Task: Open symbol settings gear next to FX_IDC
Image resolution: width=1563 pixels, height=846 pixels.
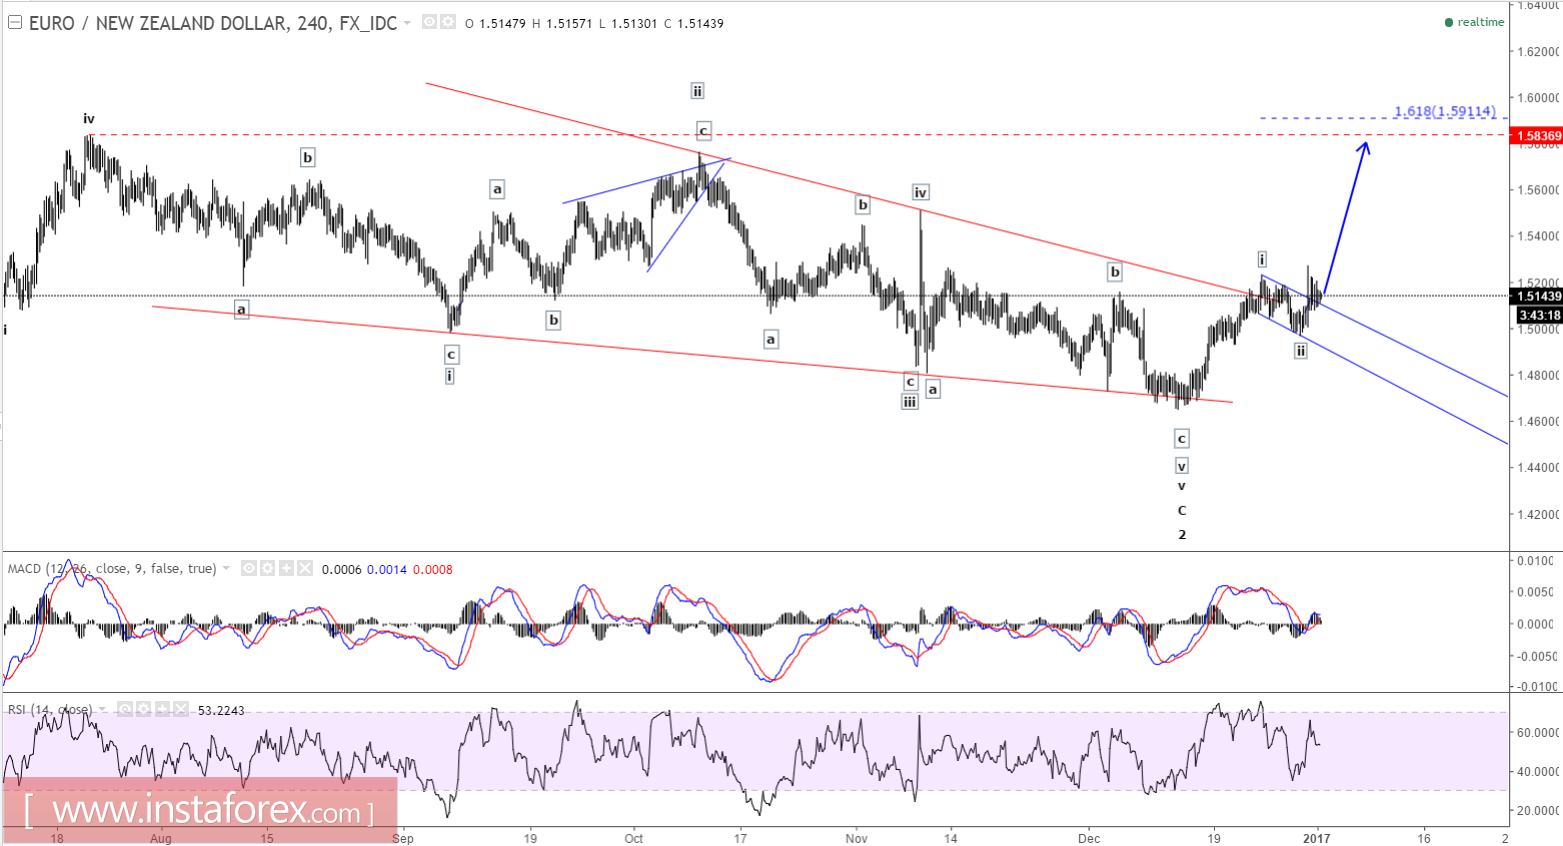Action: 447,21
